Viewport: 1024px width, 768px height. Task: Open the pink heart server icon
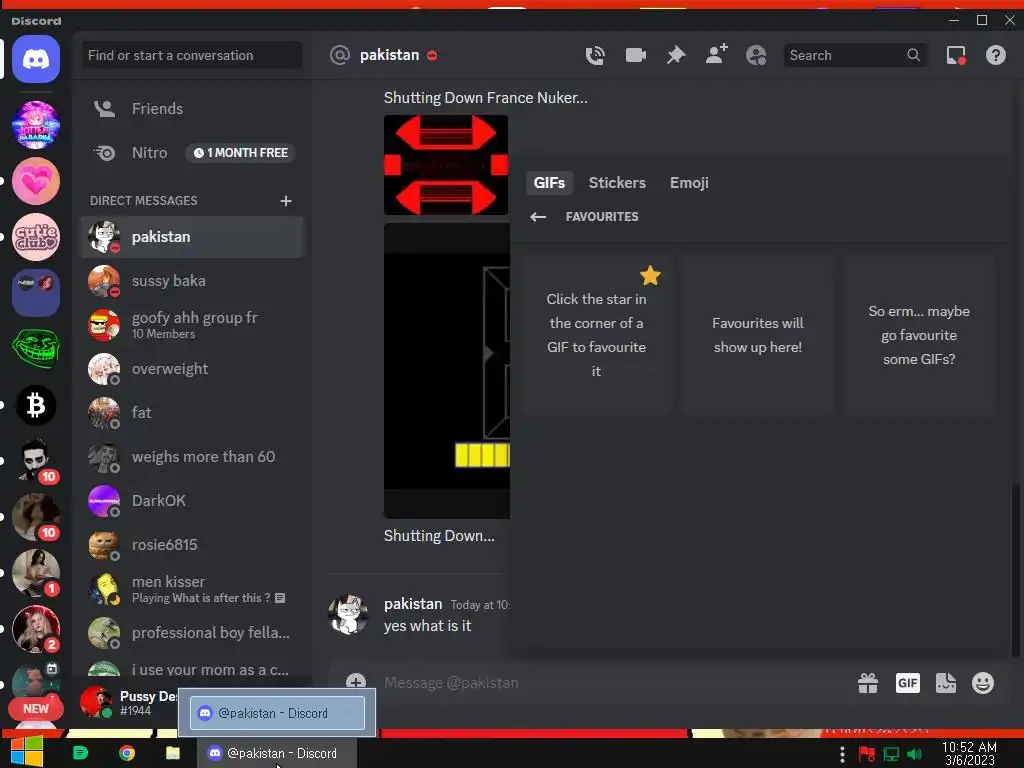coord(36,181)
